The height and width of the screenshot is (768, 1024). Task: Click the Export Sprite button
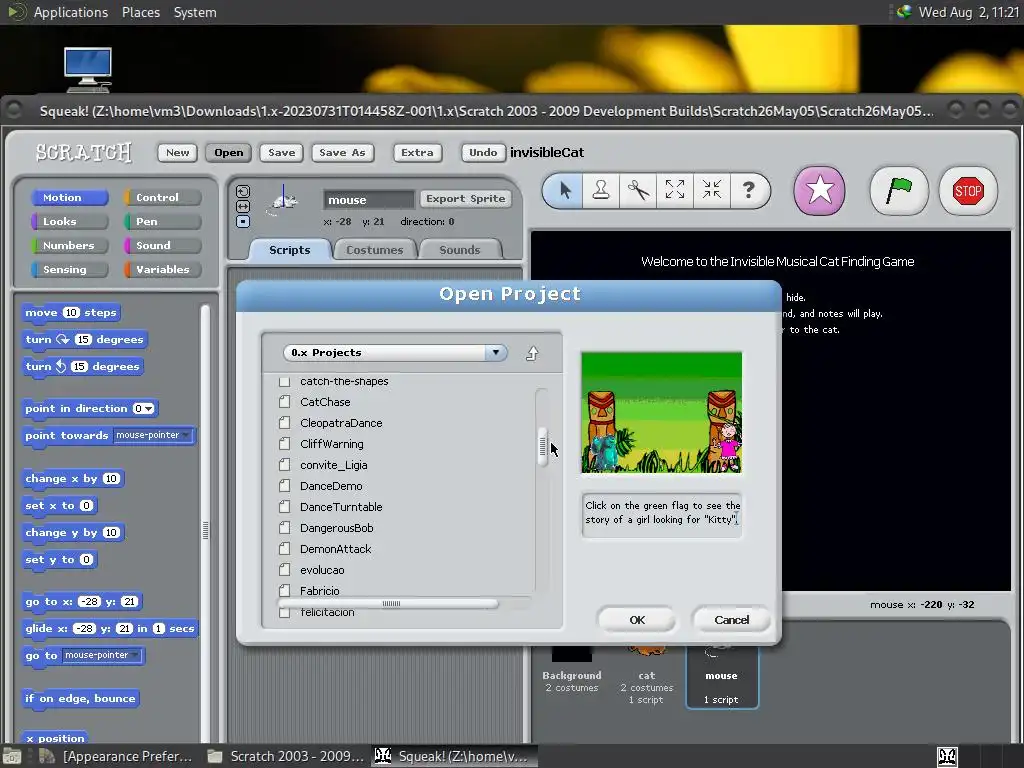pos(465,199)
